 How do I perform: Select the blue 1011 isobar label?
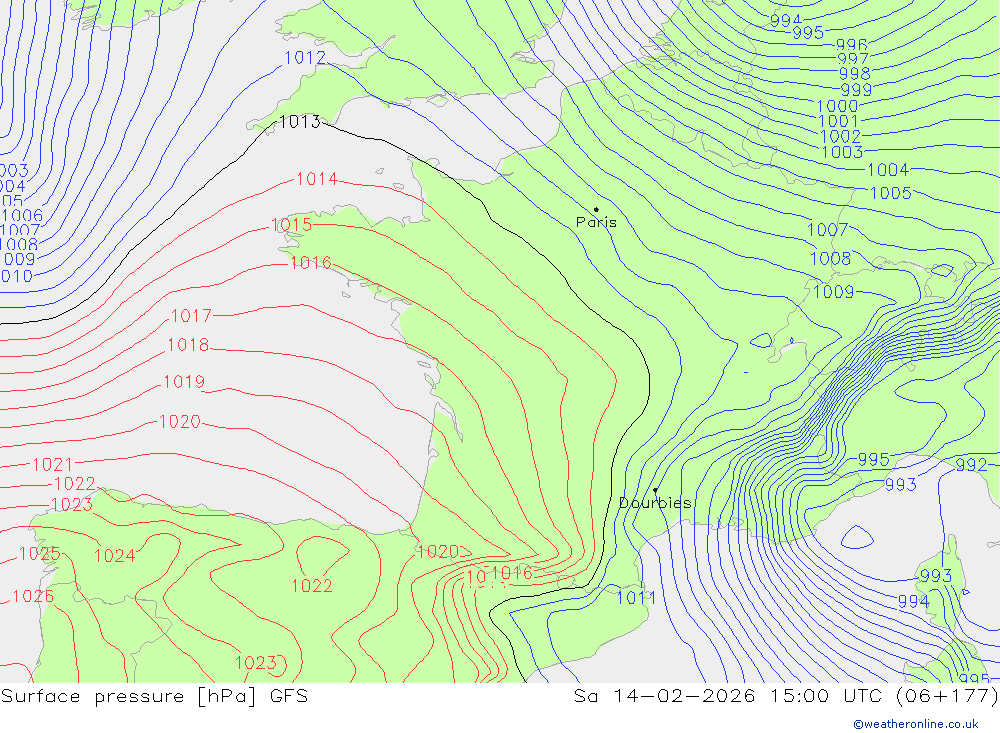[x=636, y=598]
